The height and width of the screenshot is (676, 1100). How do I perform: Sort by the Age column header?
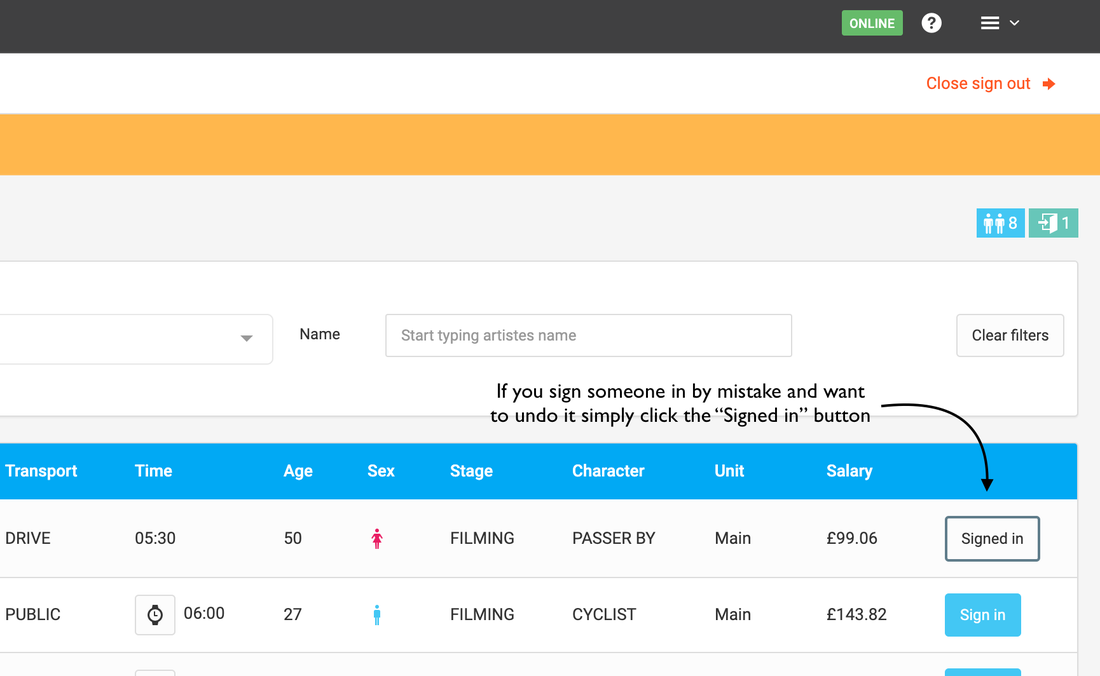coord(298,471)
